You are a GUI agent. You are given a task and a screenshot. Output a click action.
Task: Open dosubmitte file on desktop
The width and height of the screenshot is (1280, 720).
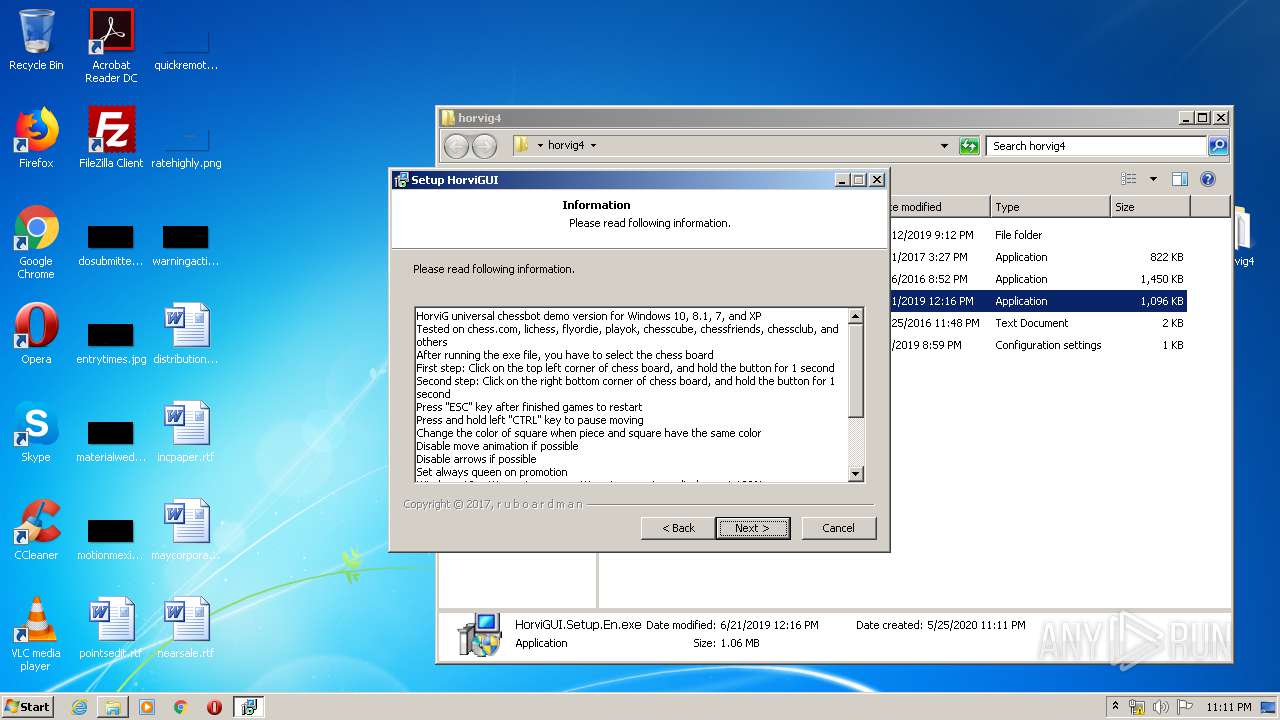pyautogui.click(x=111, y=246)
